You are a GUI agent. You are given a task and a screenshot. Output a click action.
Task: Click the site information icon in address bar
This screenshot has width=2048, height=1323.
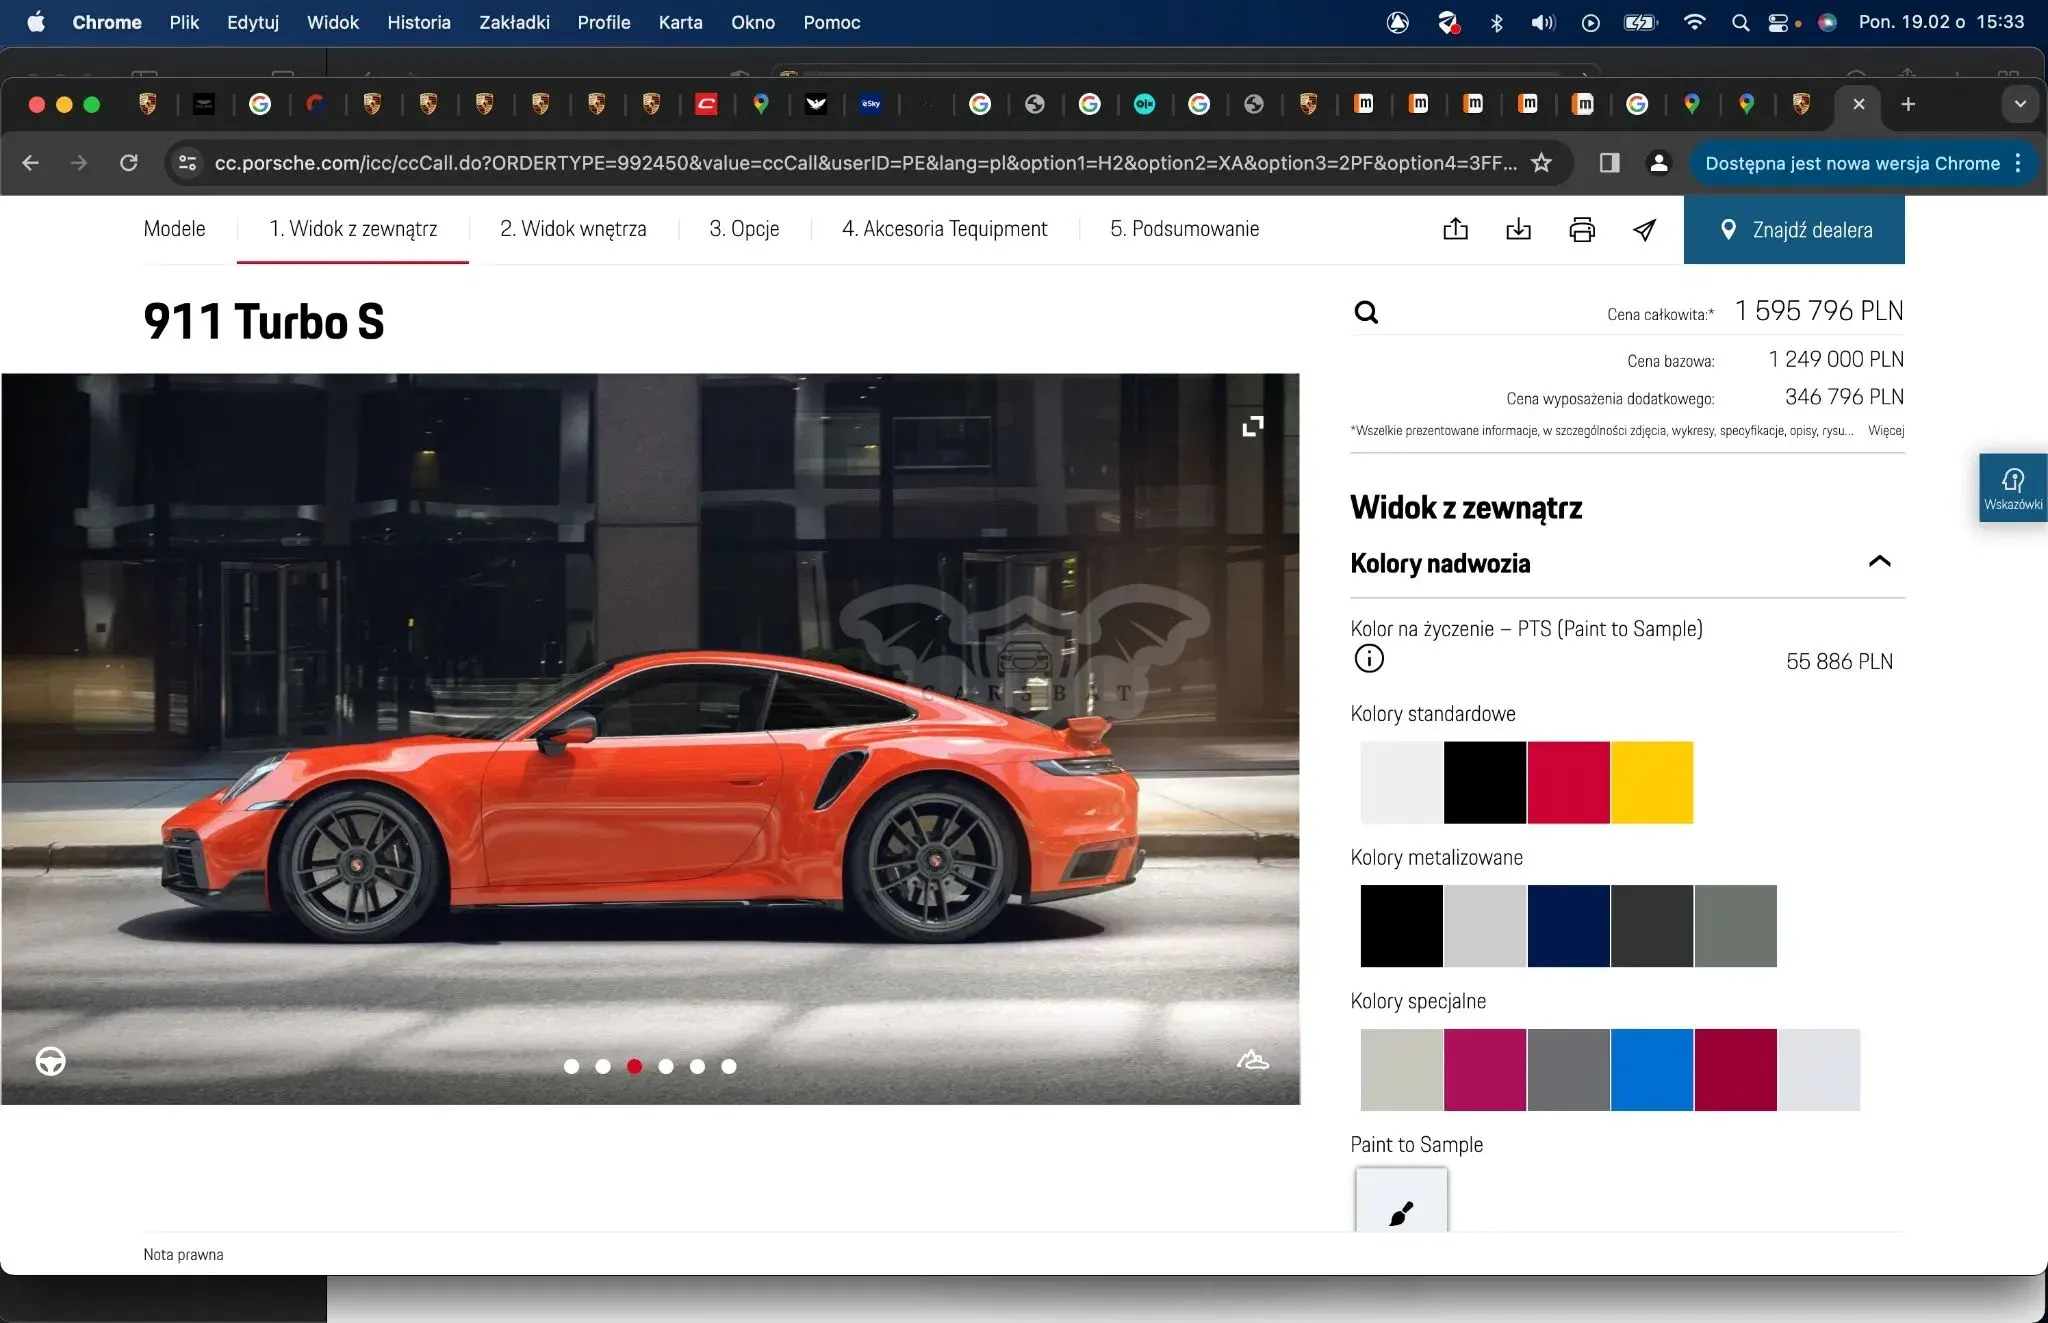click(187, 162)
